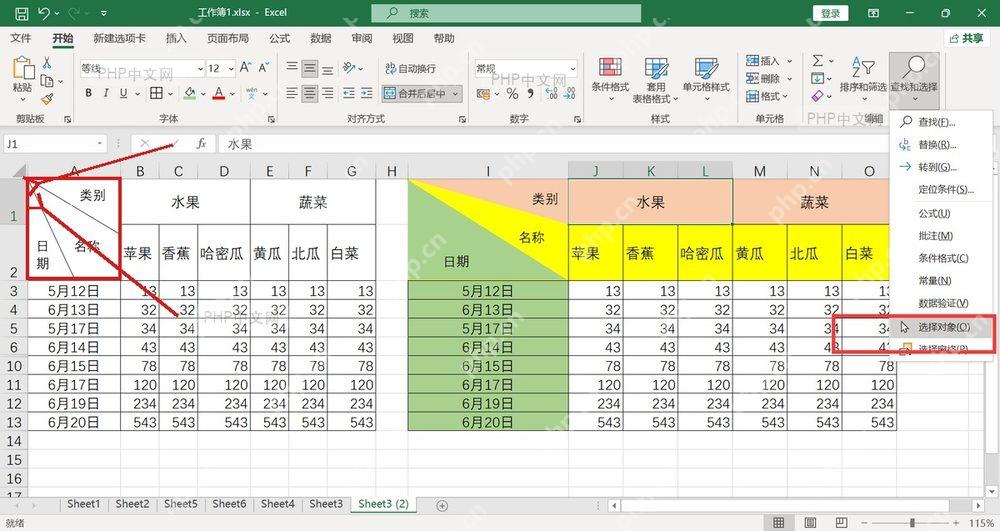Click the Save icon in title bar
The height and width of the screenshot is (531, 1000).
tap(21, 13)
